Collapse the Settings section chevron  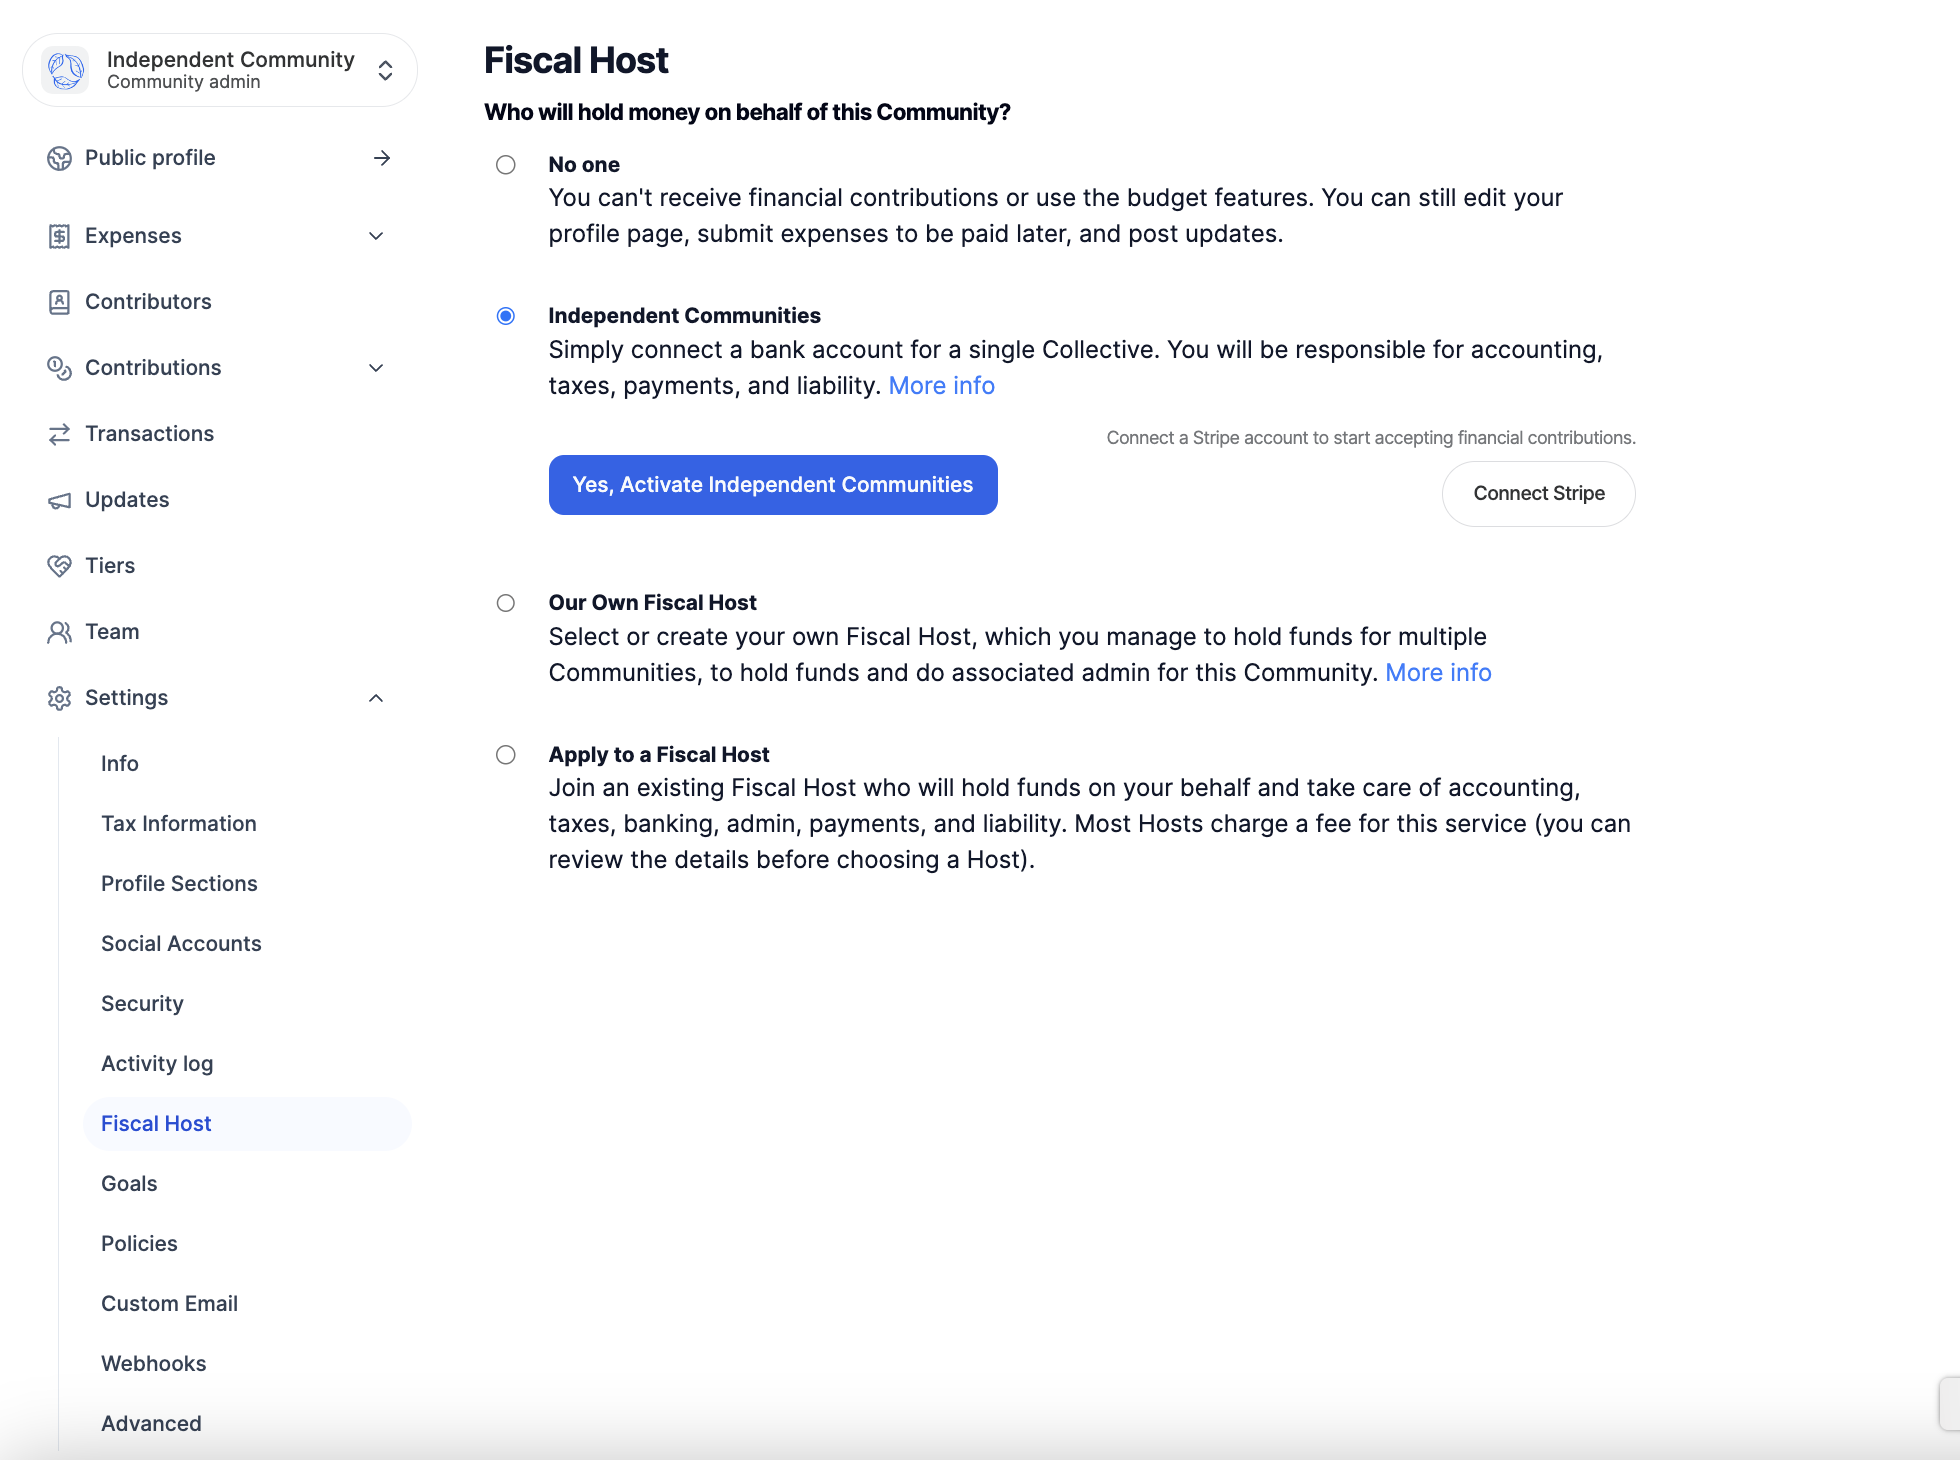(376, 698)
